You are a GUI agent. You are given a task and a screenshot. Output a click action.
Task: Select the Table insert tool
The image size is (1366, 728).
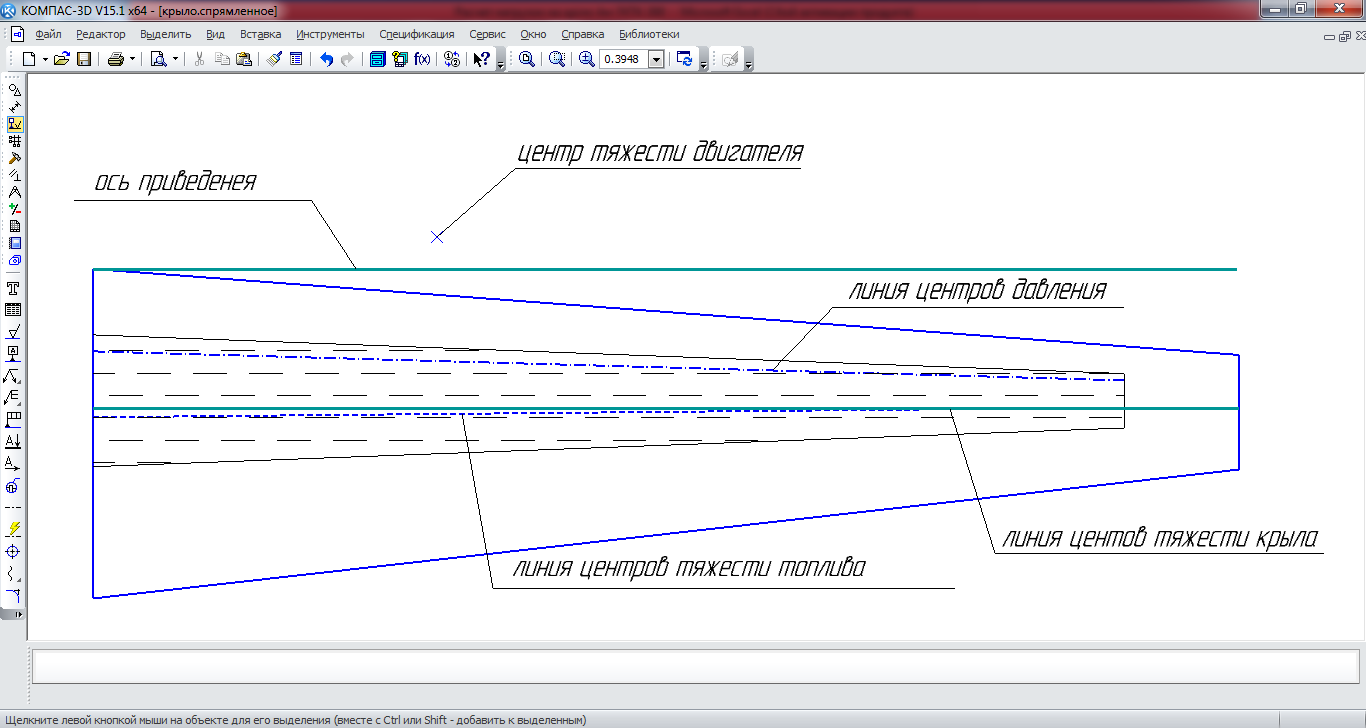pyautogui.click(x=14, y=310)
